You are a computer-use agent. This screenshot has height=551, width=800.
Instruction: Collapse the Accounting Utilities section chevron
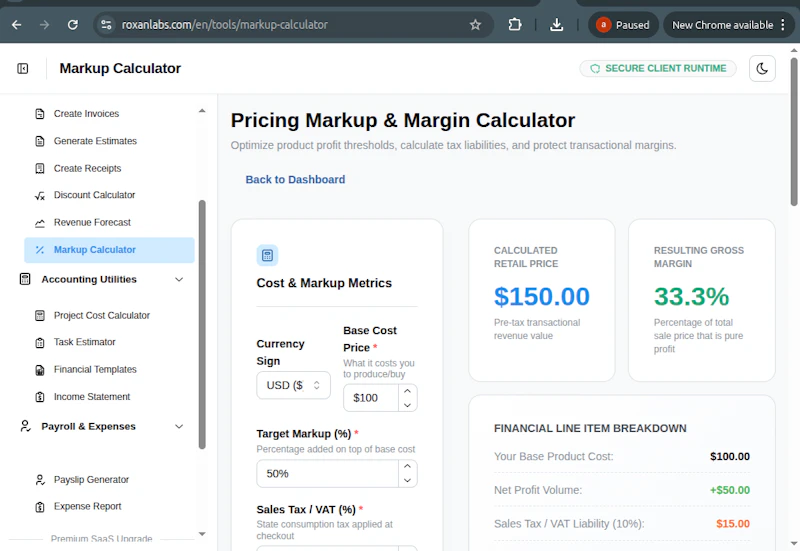coord(179,279)
